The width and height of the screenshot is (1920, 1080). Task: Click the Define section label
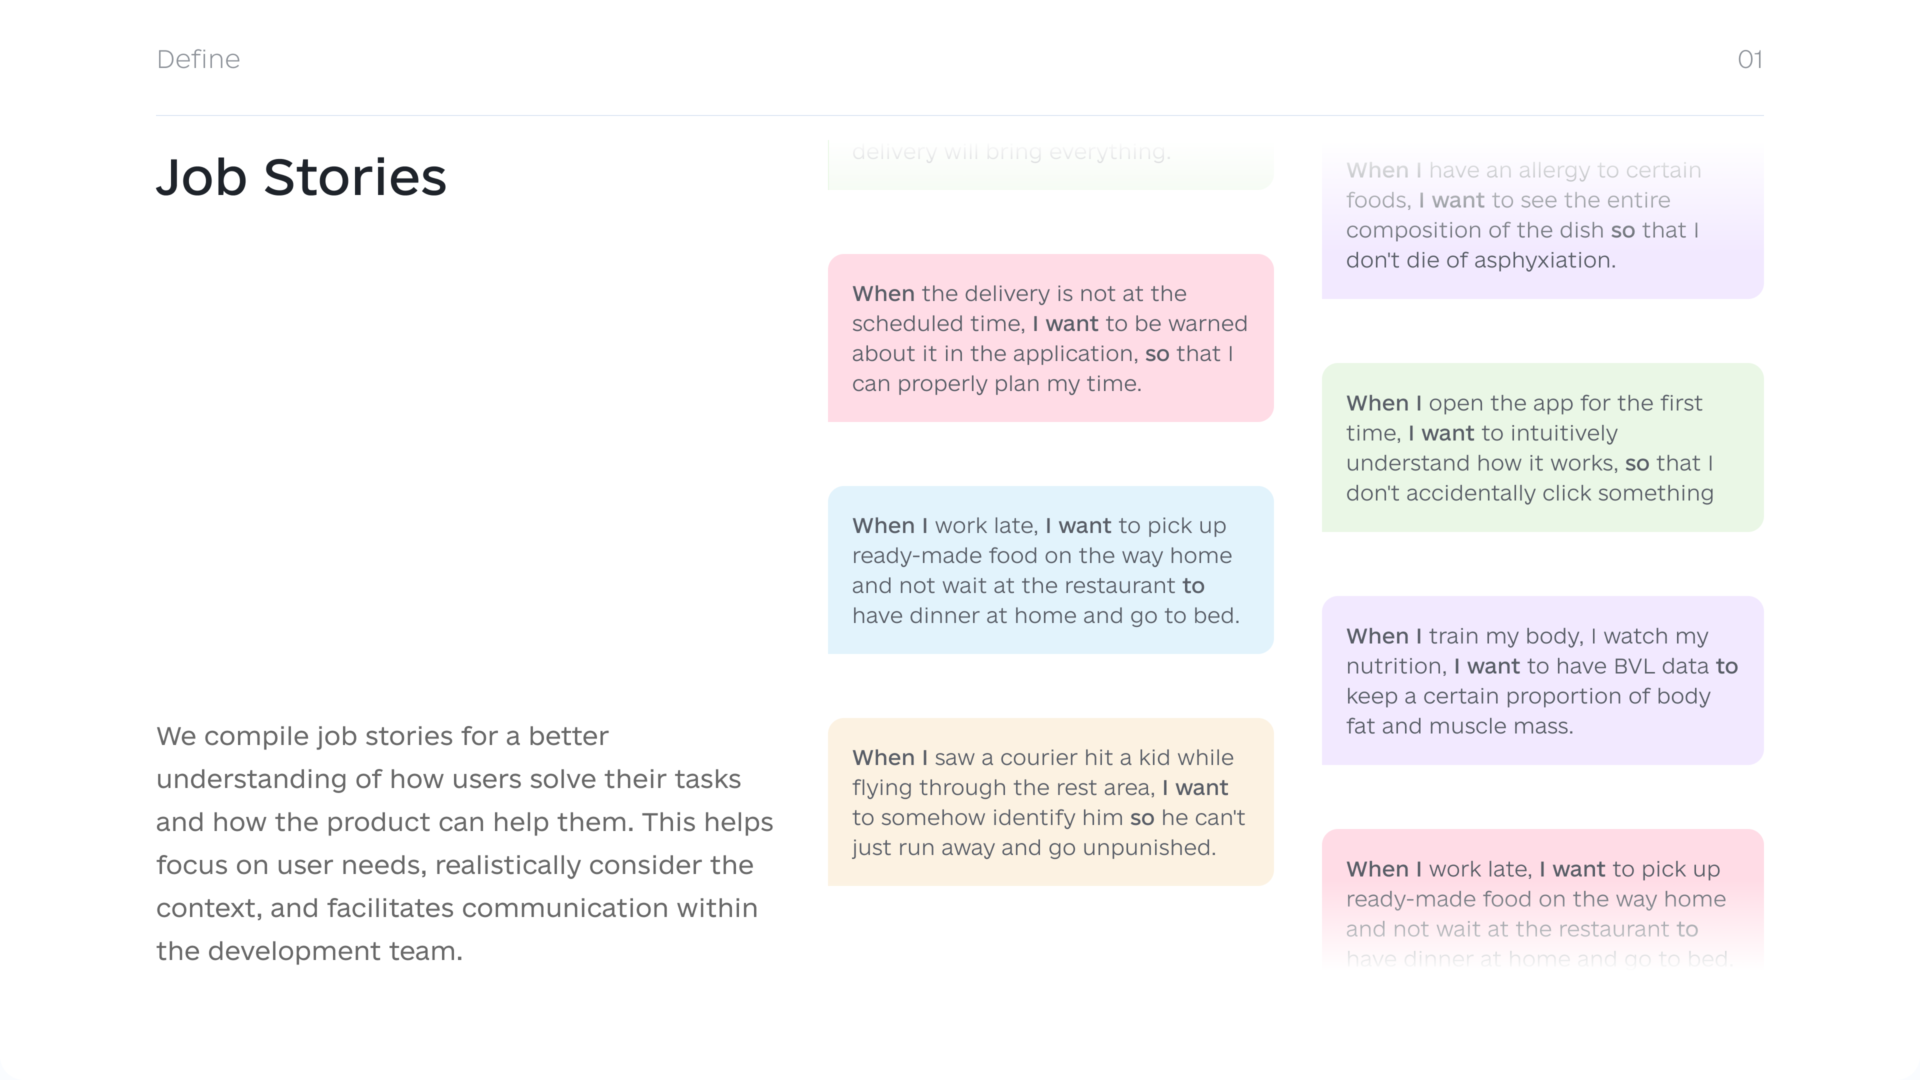point(198,59)
